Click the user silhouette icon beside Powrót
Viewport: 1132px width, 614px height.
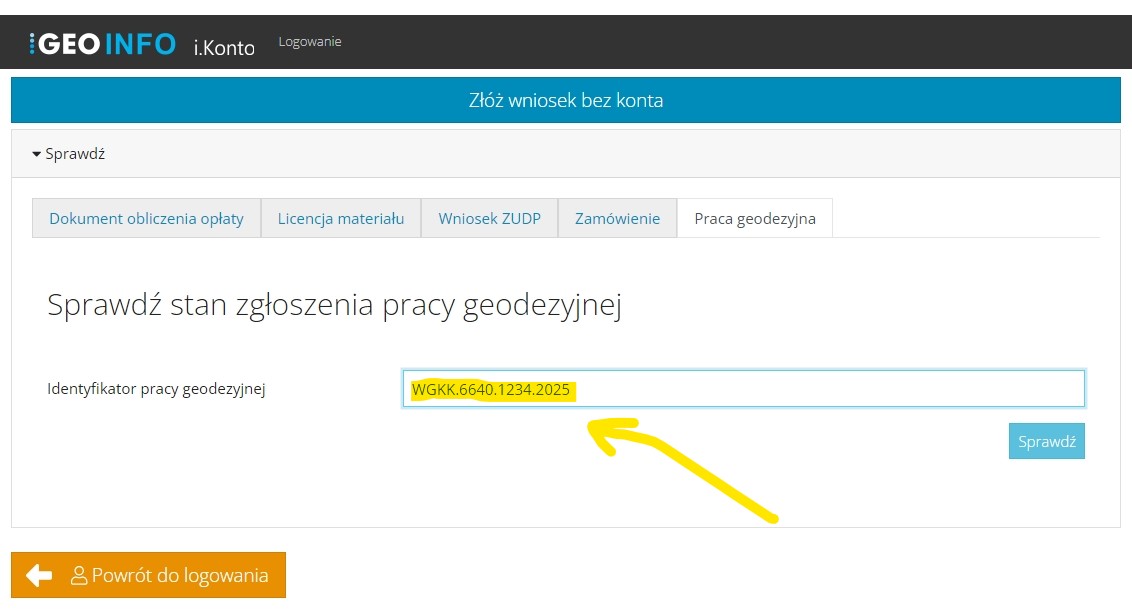(x=79, y=576)
